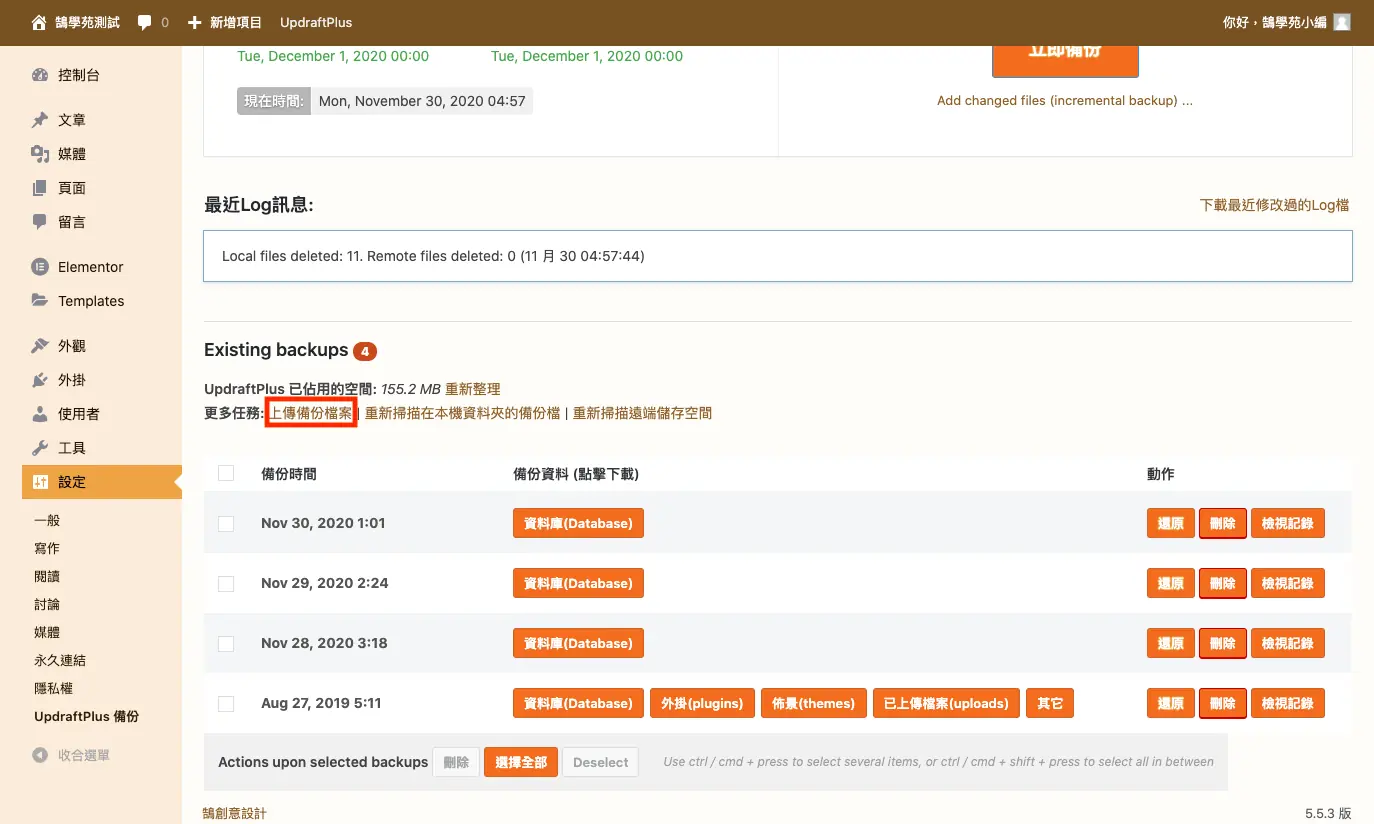
Task: Click Add changed files incremental backup link
Action: pyautogui.click(x=1065, y=100)
